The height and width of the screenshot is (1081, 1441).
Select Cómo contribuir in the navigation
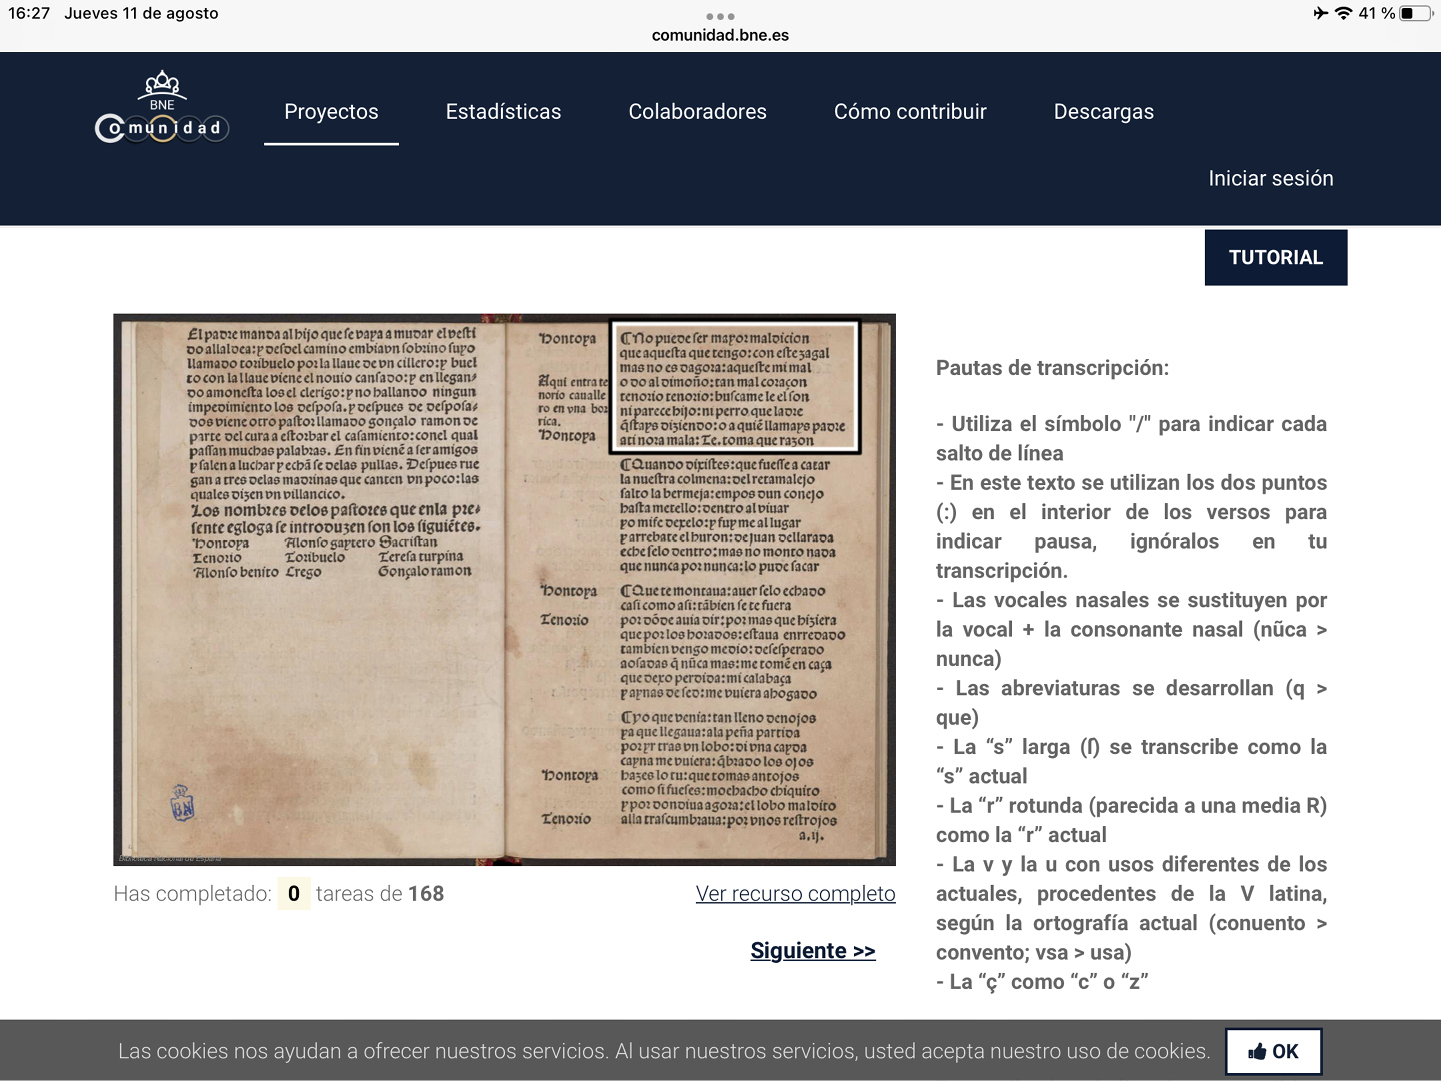[x=910, y=112]
